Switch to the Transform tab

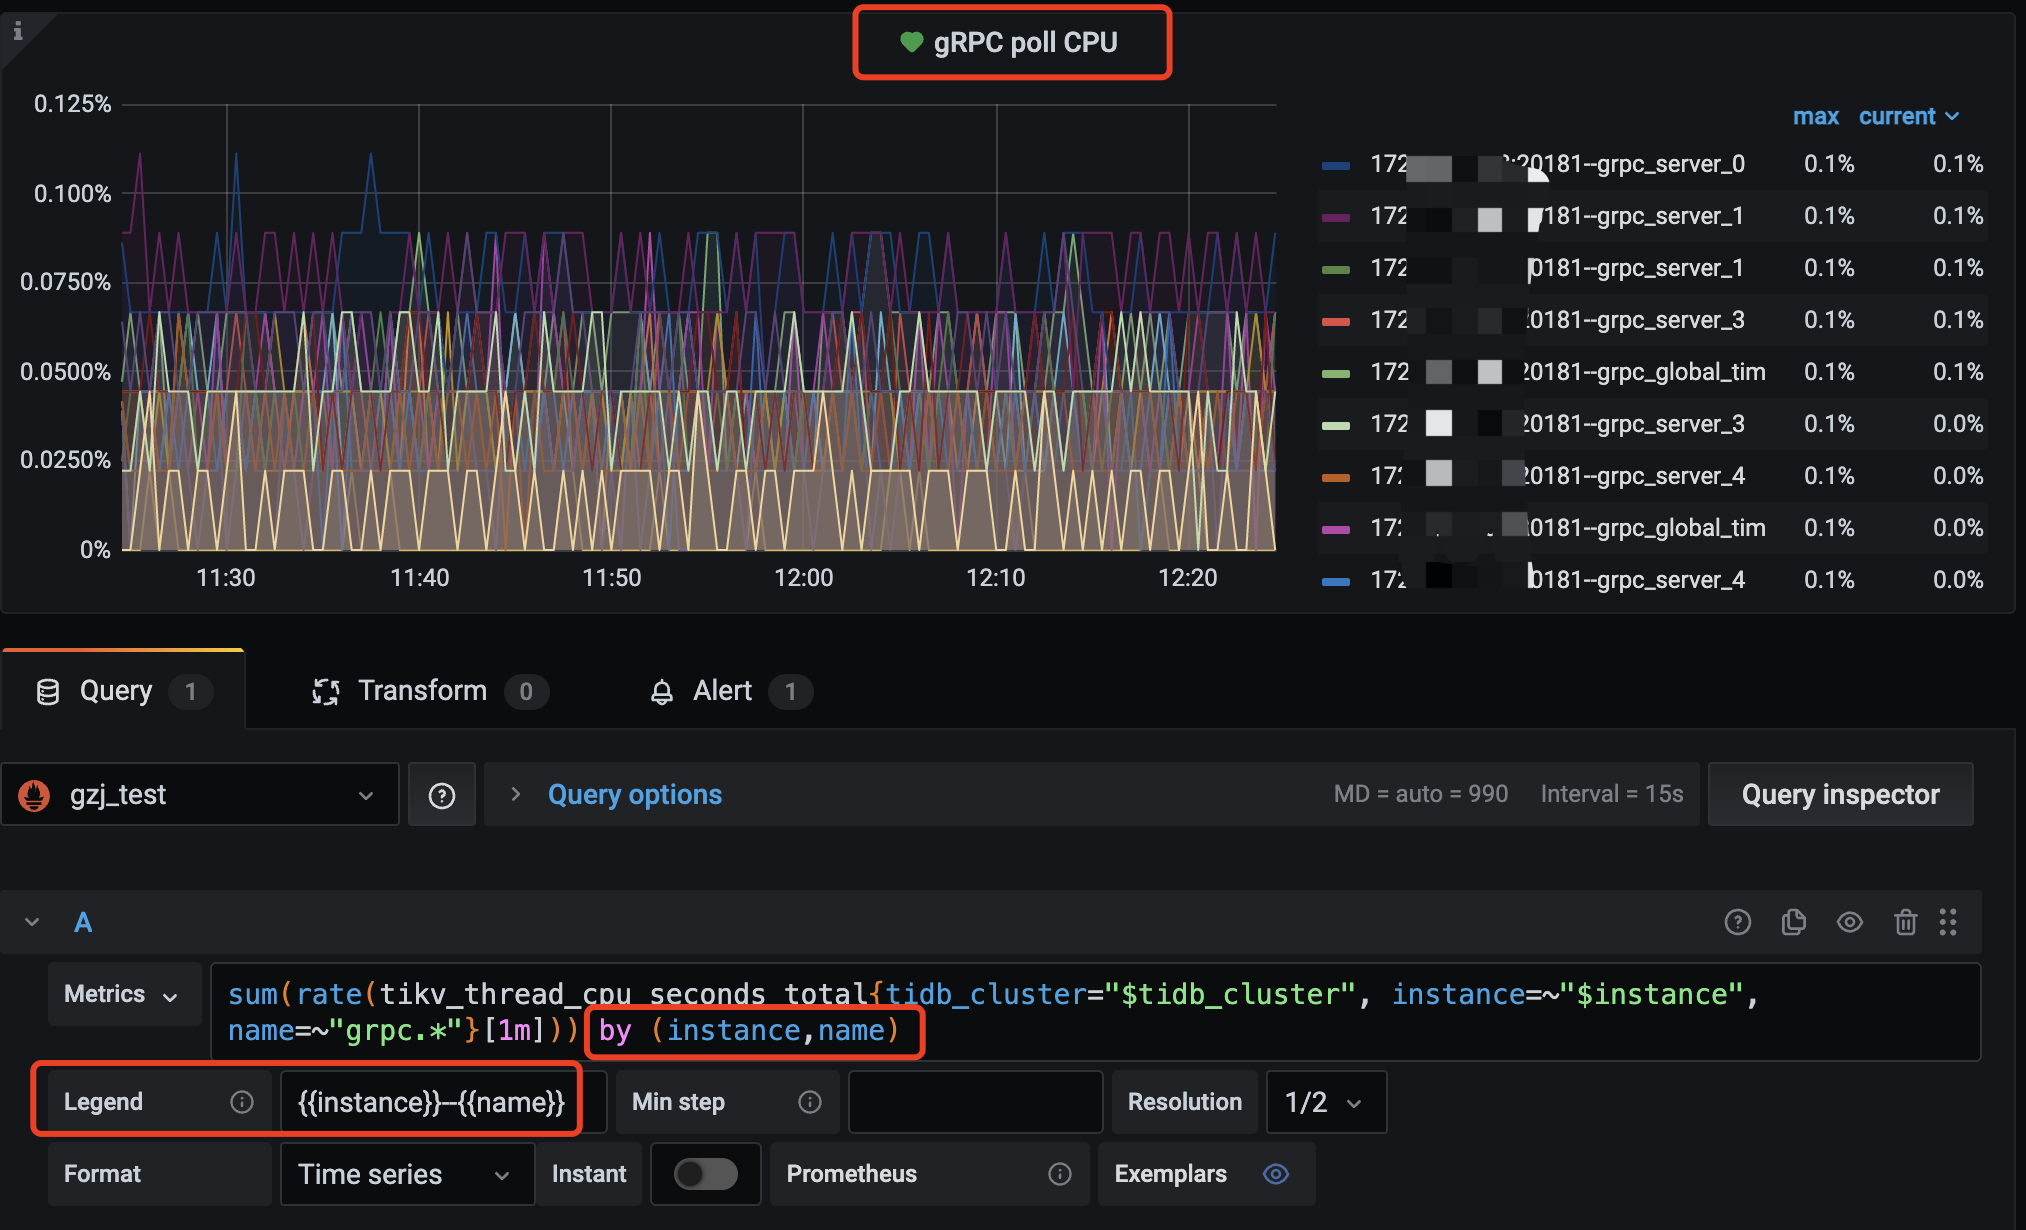[x=423, y=691]
